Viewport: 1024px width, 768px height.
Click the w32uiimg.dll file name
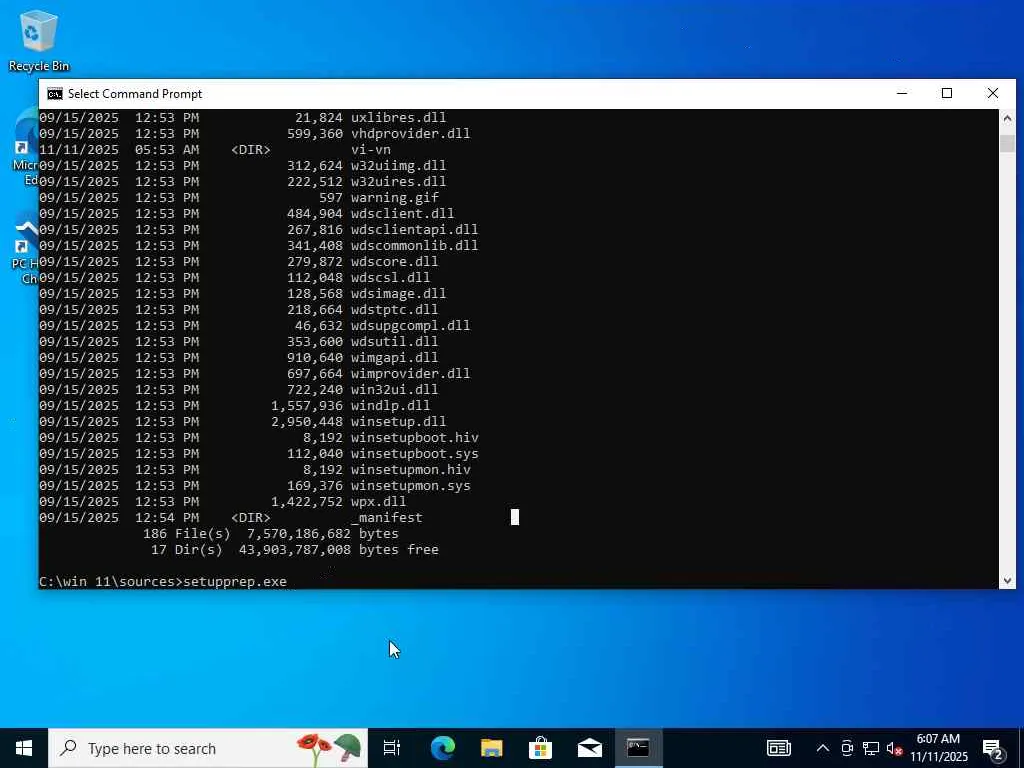point(398,165)
